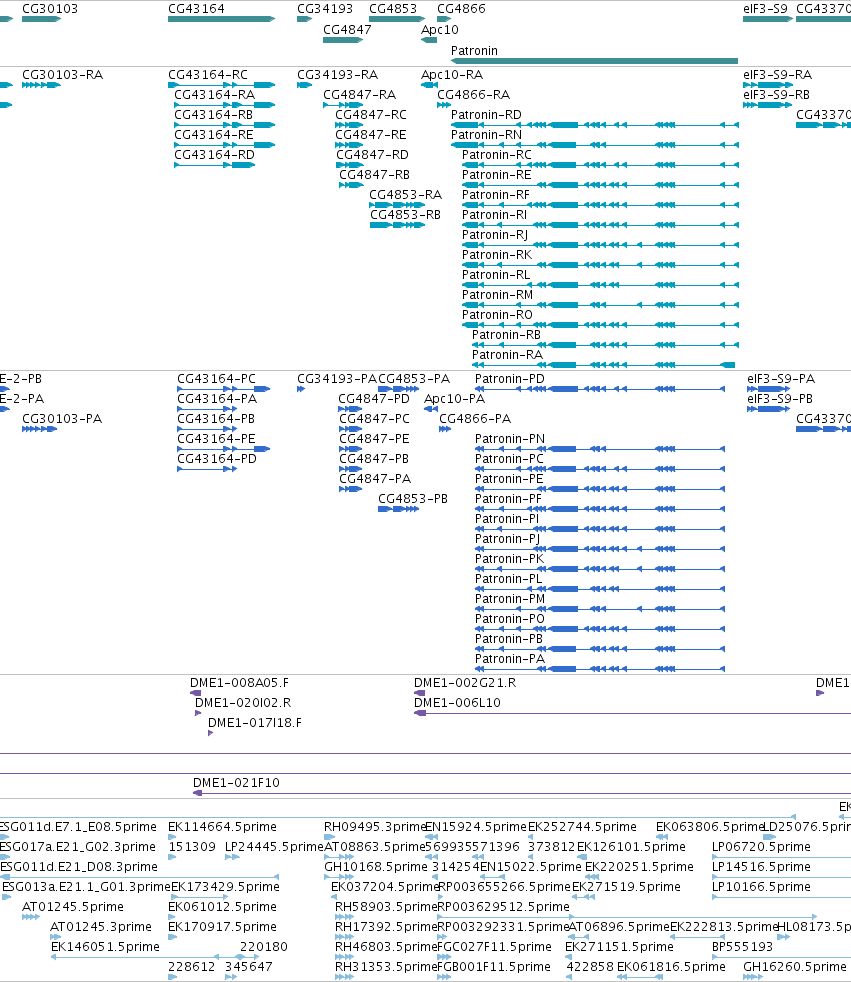Click EST GH16260.5prime
851x982 pixels.
pos(794,968)
